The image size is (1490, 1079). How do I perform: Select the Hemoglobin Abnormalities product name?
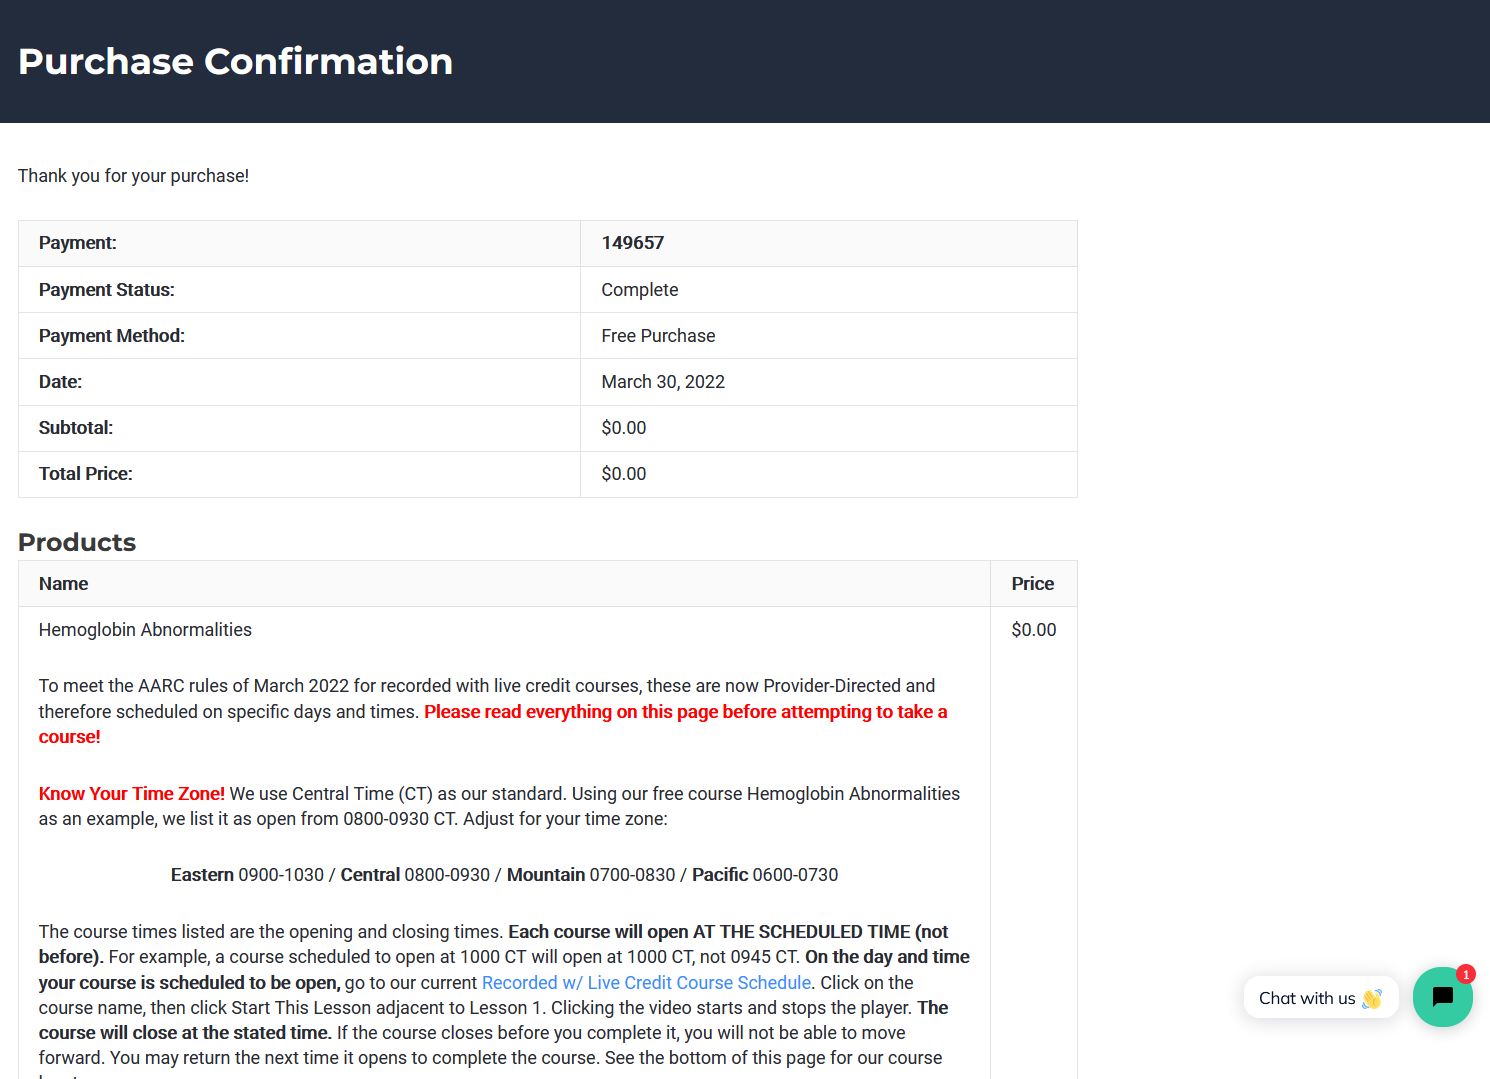(x=144, y=629)
